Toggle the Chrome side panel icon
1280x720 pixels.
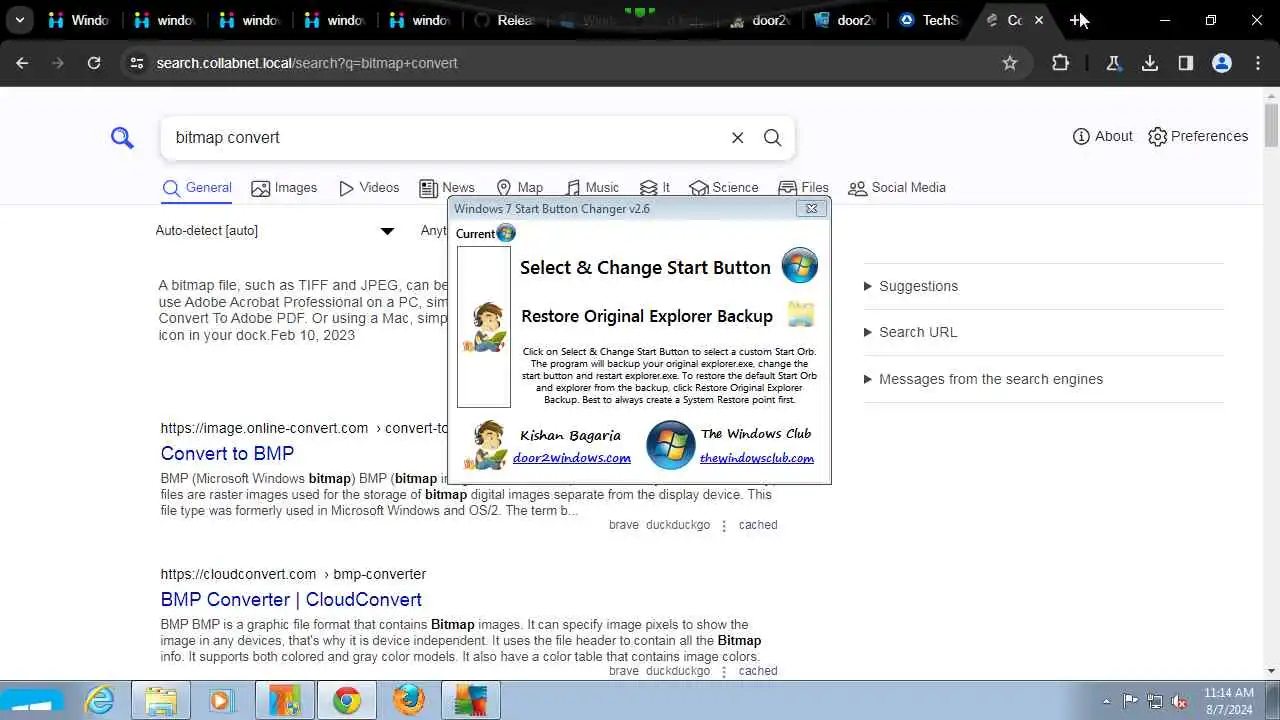tap(1186, 63)
